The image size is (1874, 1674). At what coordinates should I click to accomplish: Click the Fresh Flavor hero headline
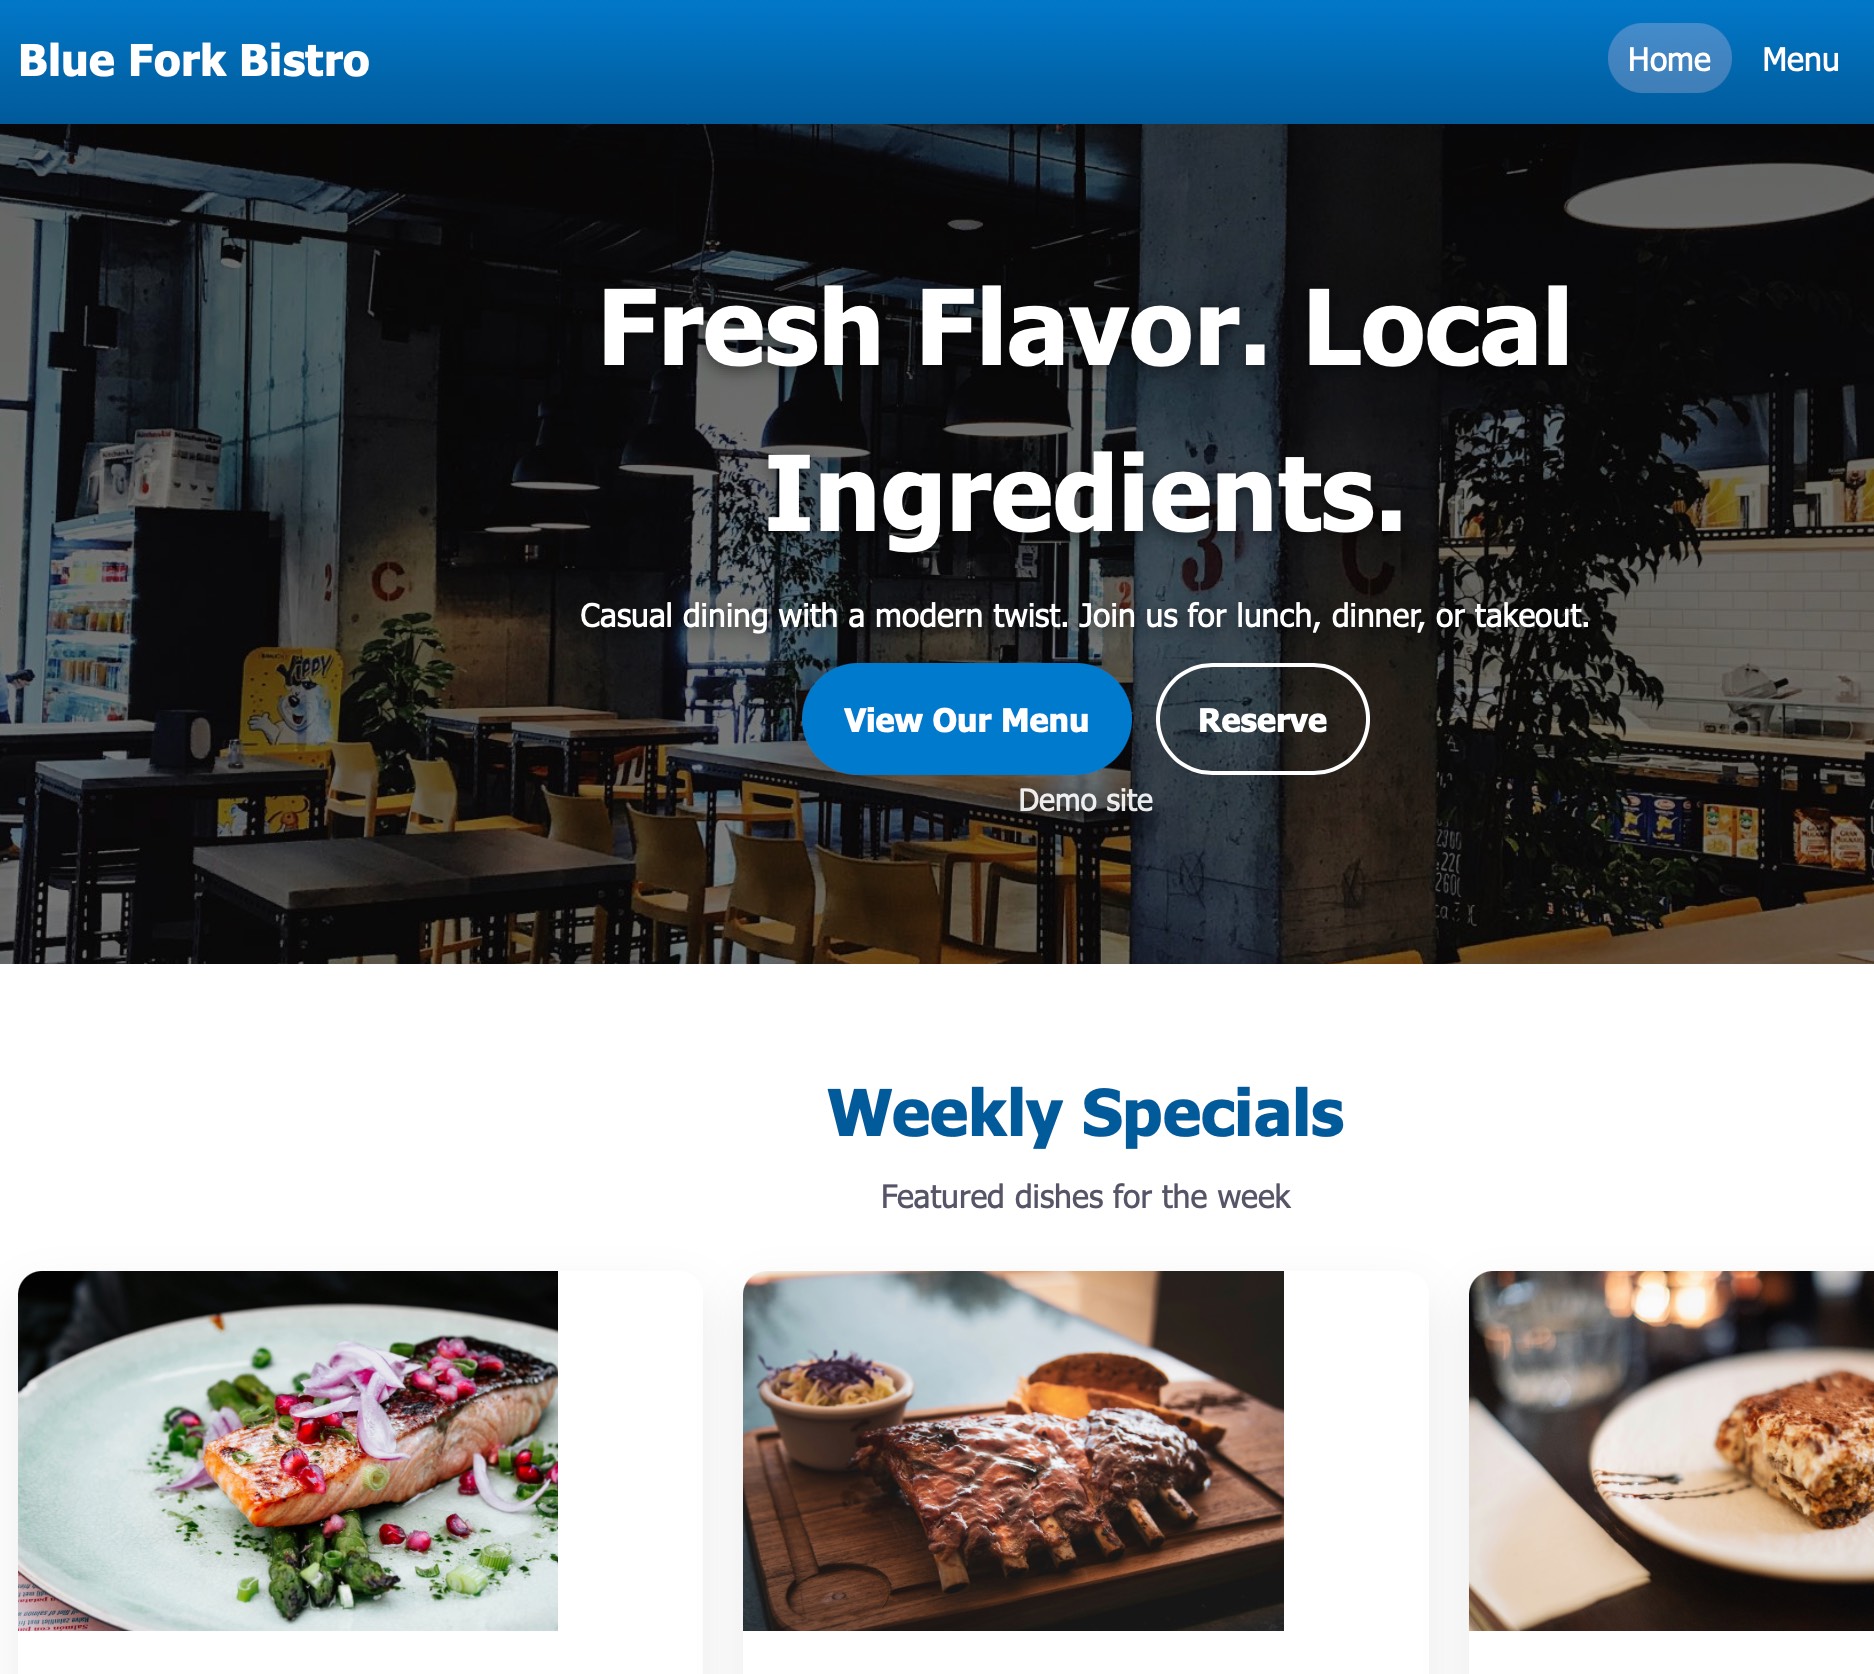coord(1086,410)
